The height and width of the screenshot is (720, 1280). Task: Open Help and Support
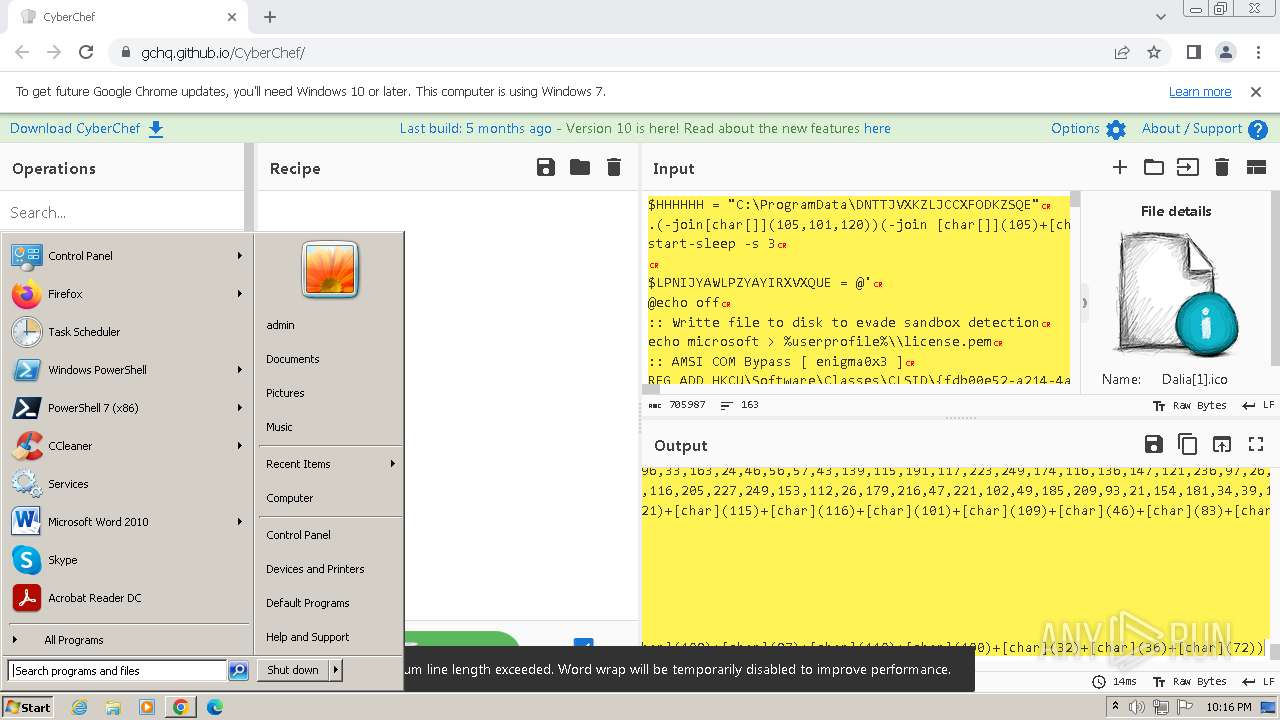click(308, 637)
